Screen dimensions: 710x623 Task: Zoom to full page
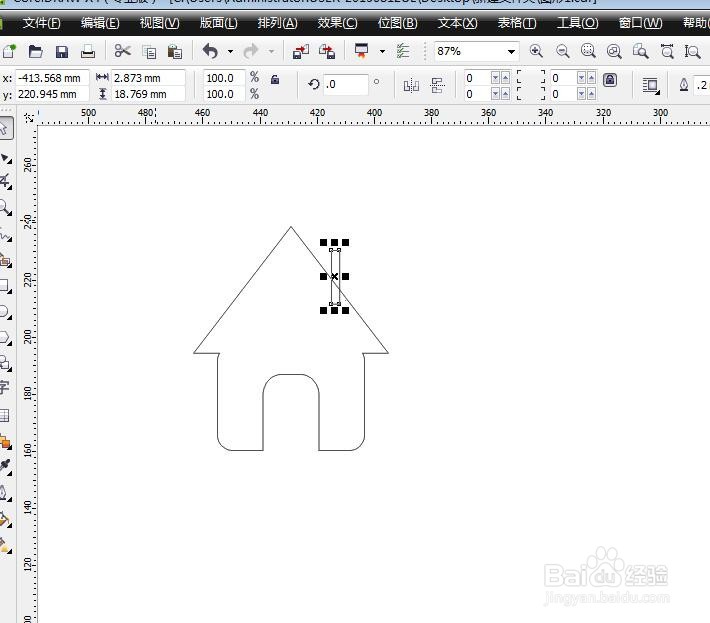click(640, 51)
